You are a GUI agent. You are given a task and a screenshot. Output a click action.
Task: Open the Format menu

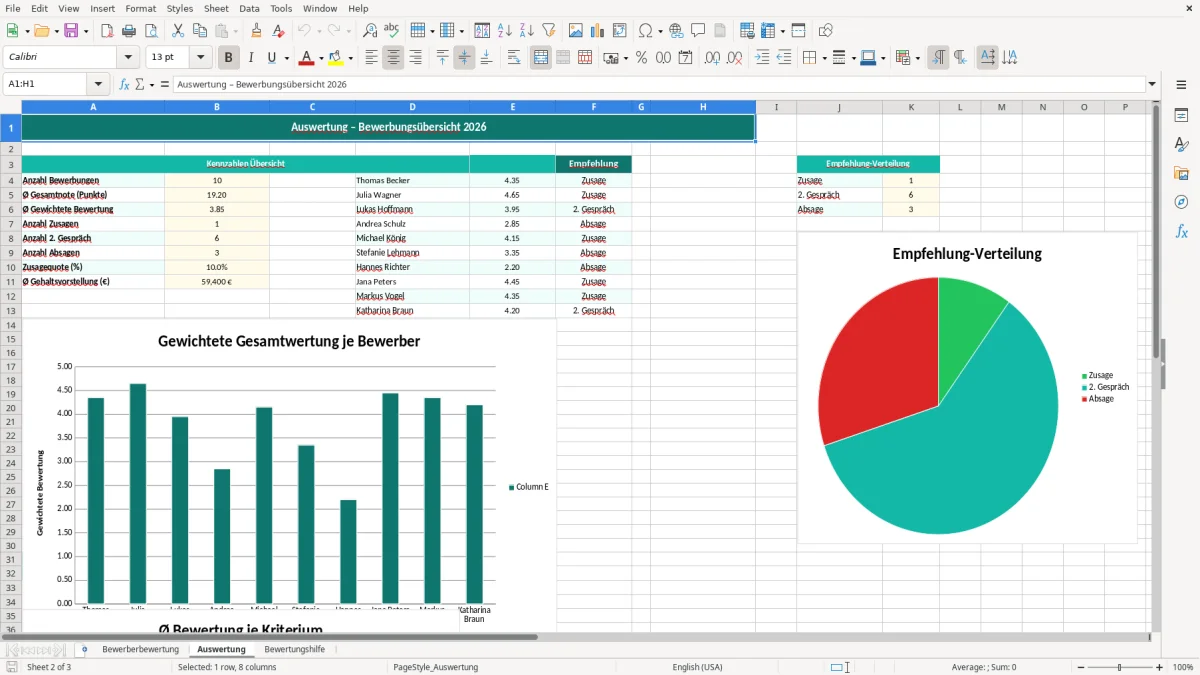point(141,8)
